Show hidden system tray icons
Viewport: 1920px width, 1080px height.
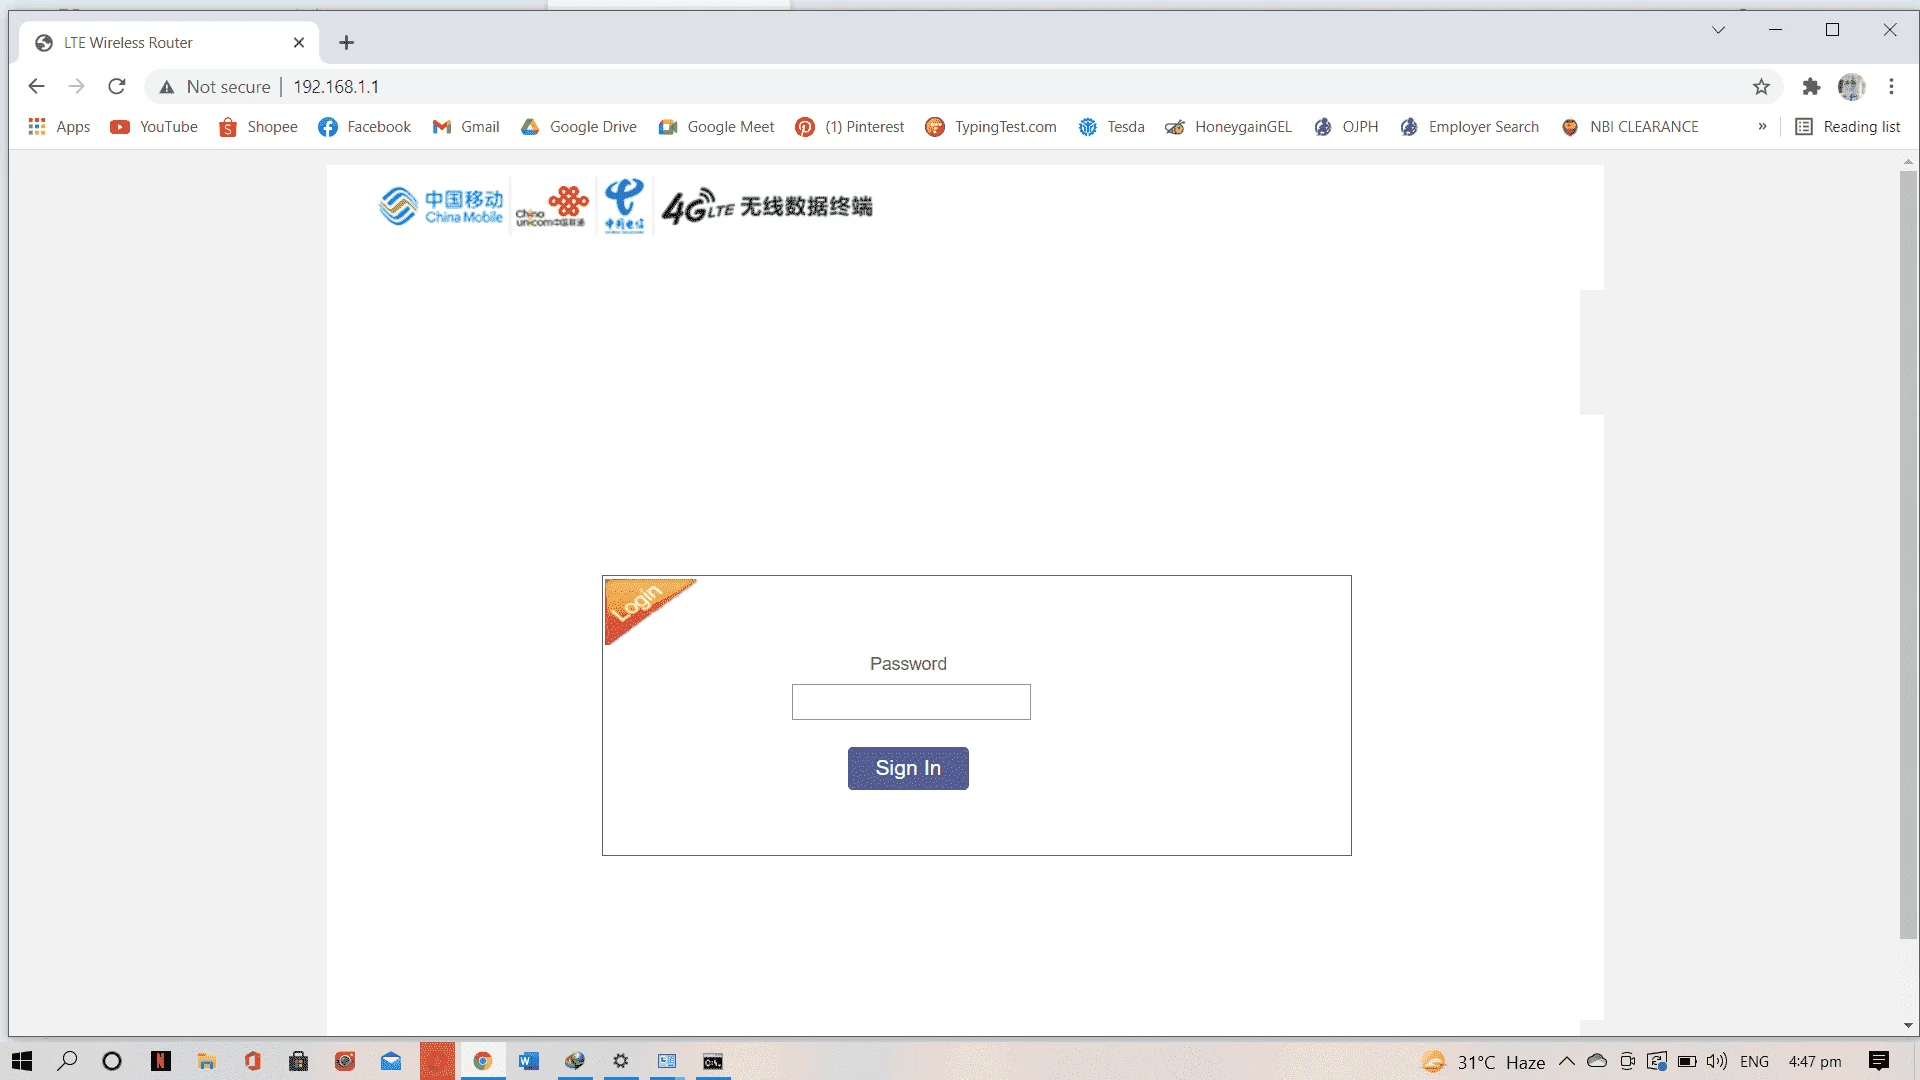(1567, 1061)
